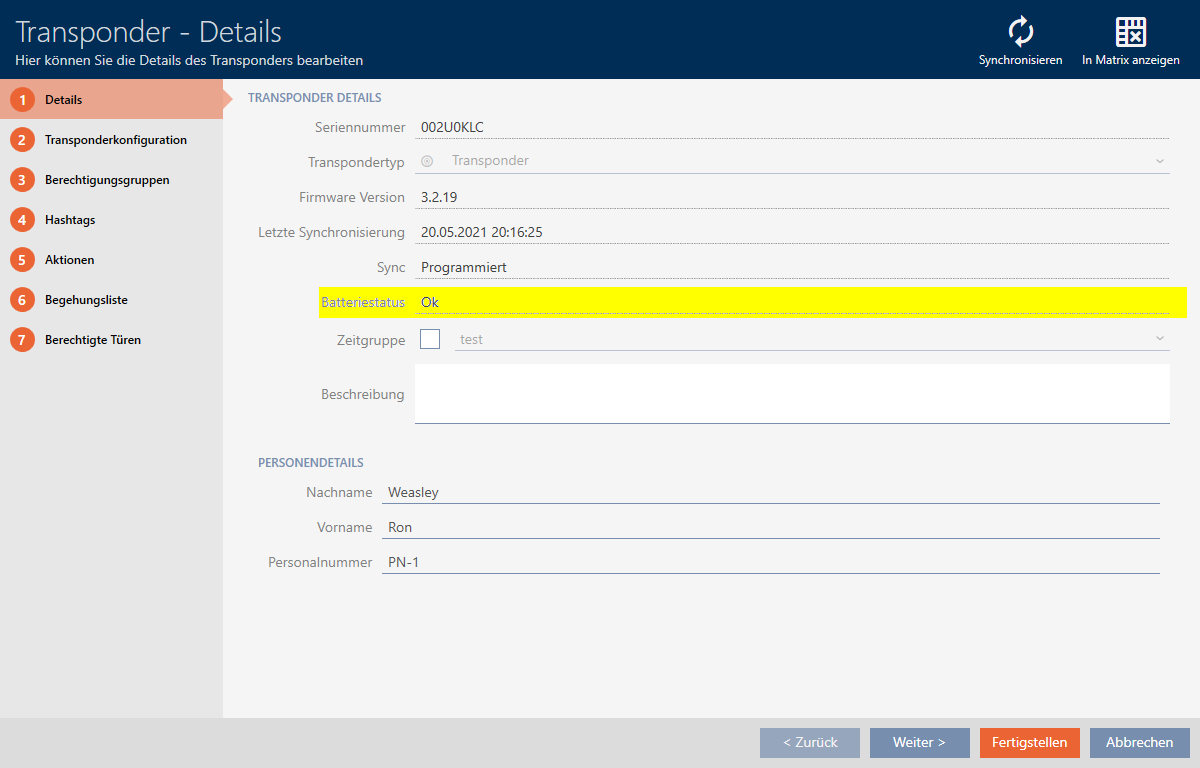
Task: Expand the Transpondertyp dropdown
Action: [1159, 161]
